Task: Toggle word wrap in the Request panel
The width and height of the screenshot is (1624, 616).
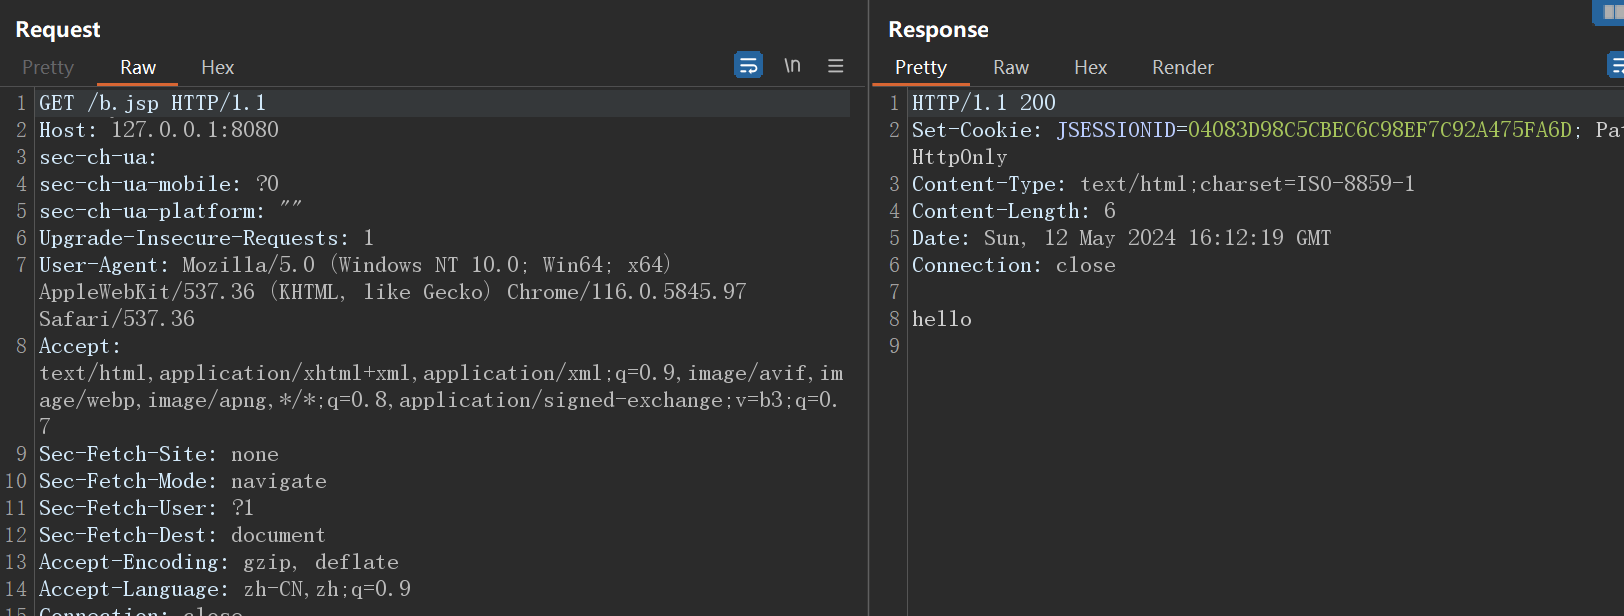Action: (748, 65)
